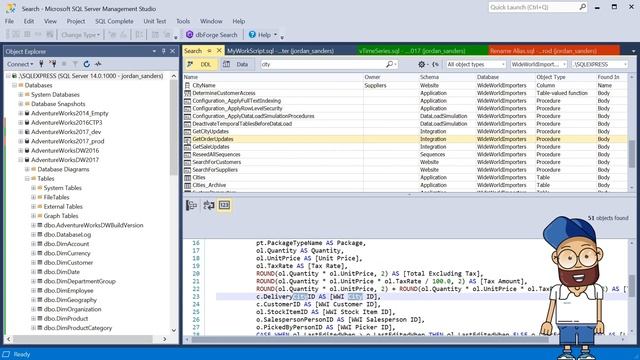The width and height of the screenshot is (640, 360).
Task: Sort results by the Found In column header
Action: [612, 77]
